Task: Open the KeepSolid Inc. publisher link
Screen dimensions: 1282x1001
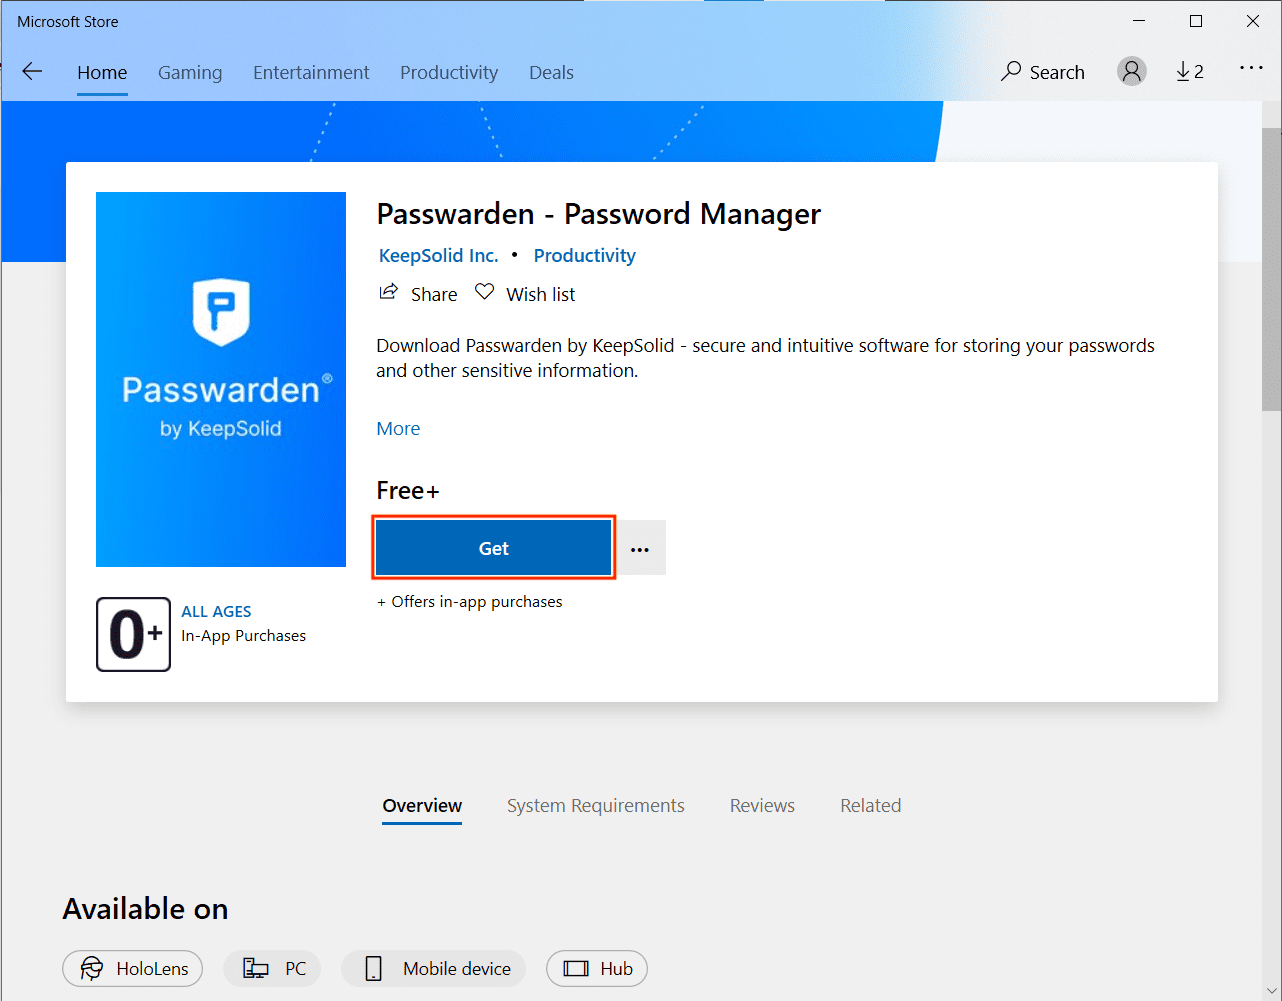Action: [x=438, y=256]
